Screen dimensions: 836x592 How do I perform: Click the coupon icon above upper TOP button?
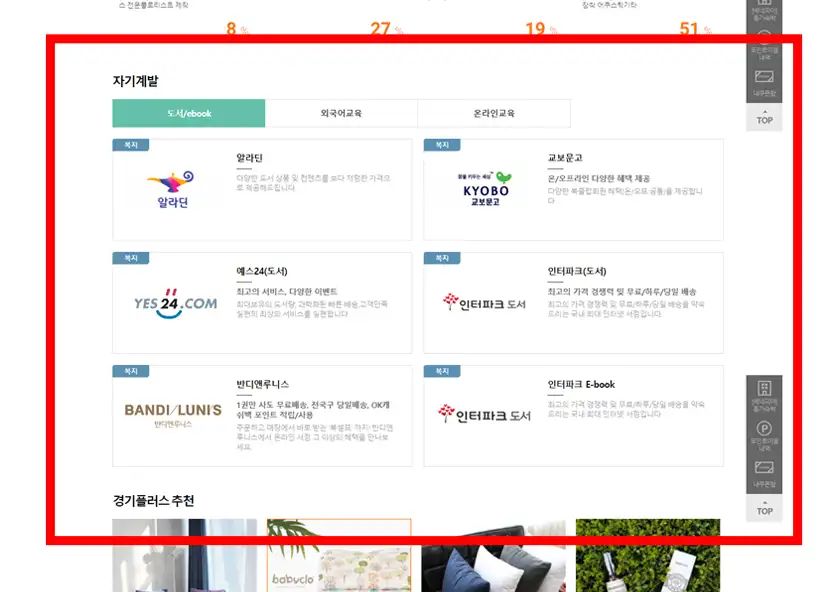coord(764,76)
